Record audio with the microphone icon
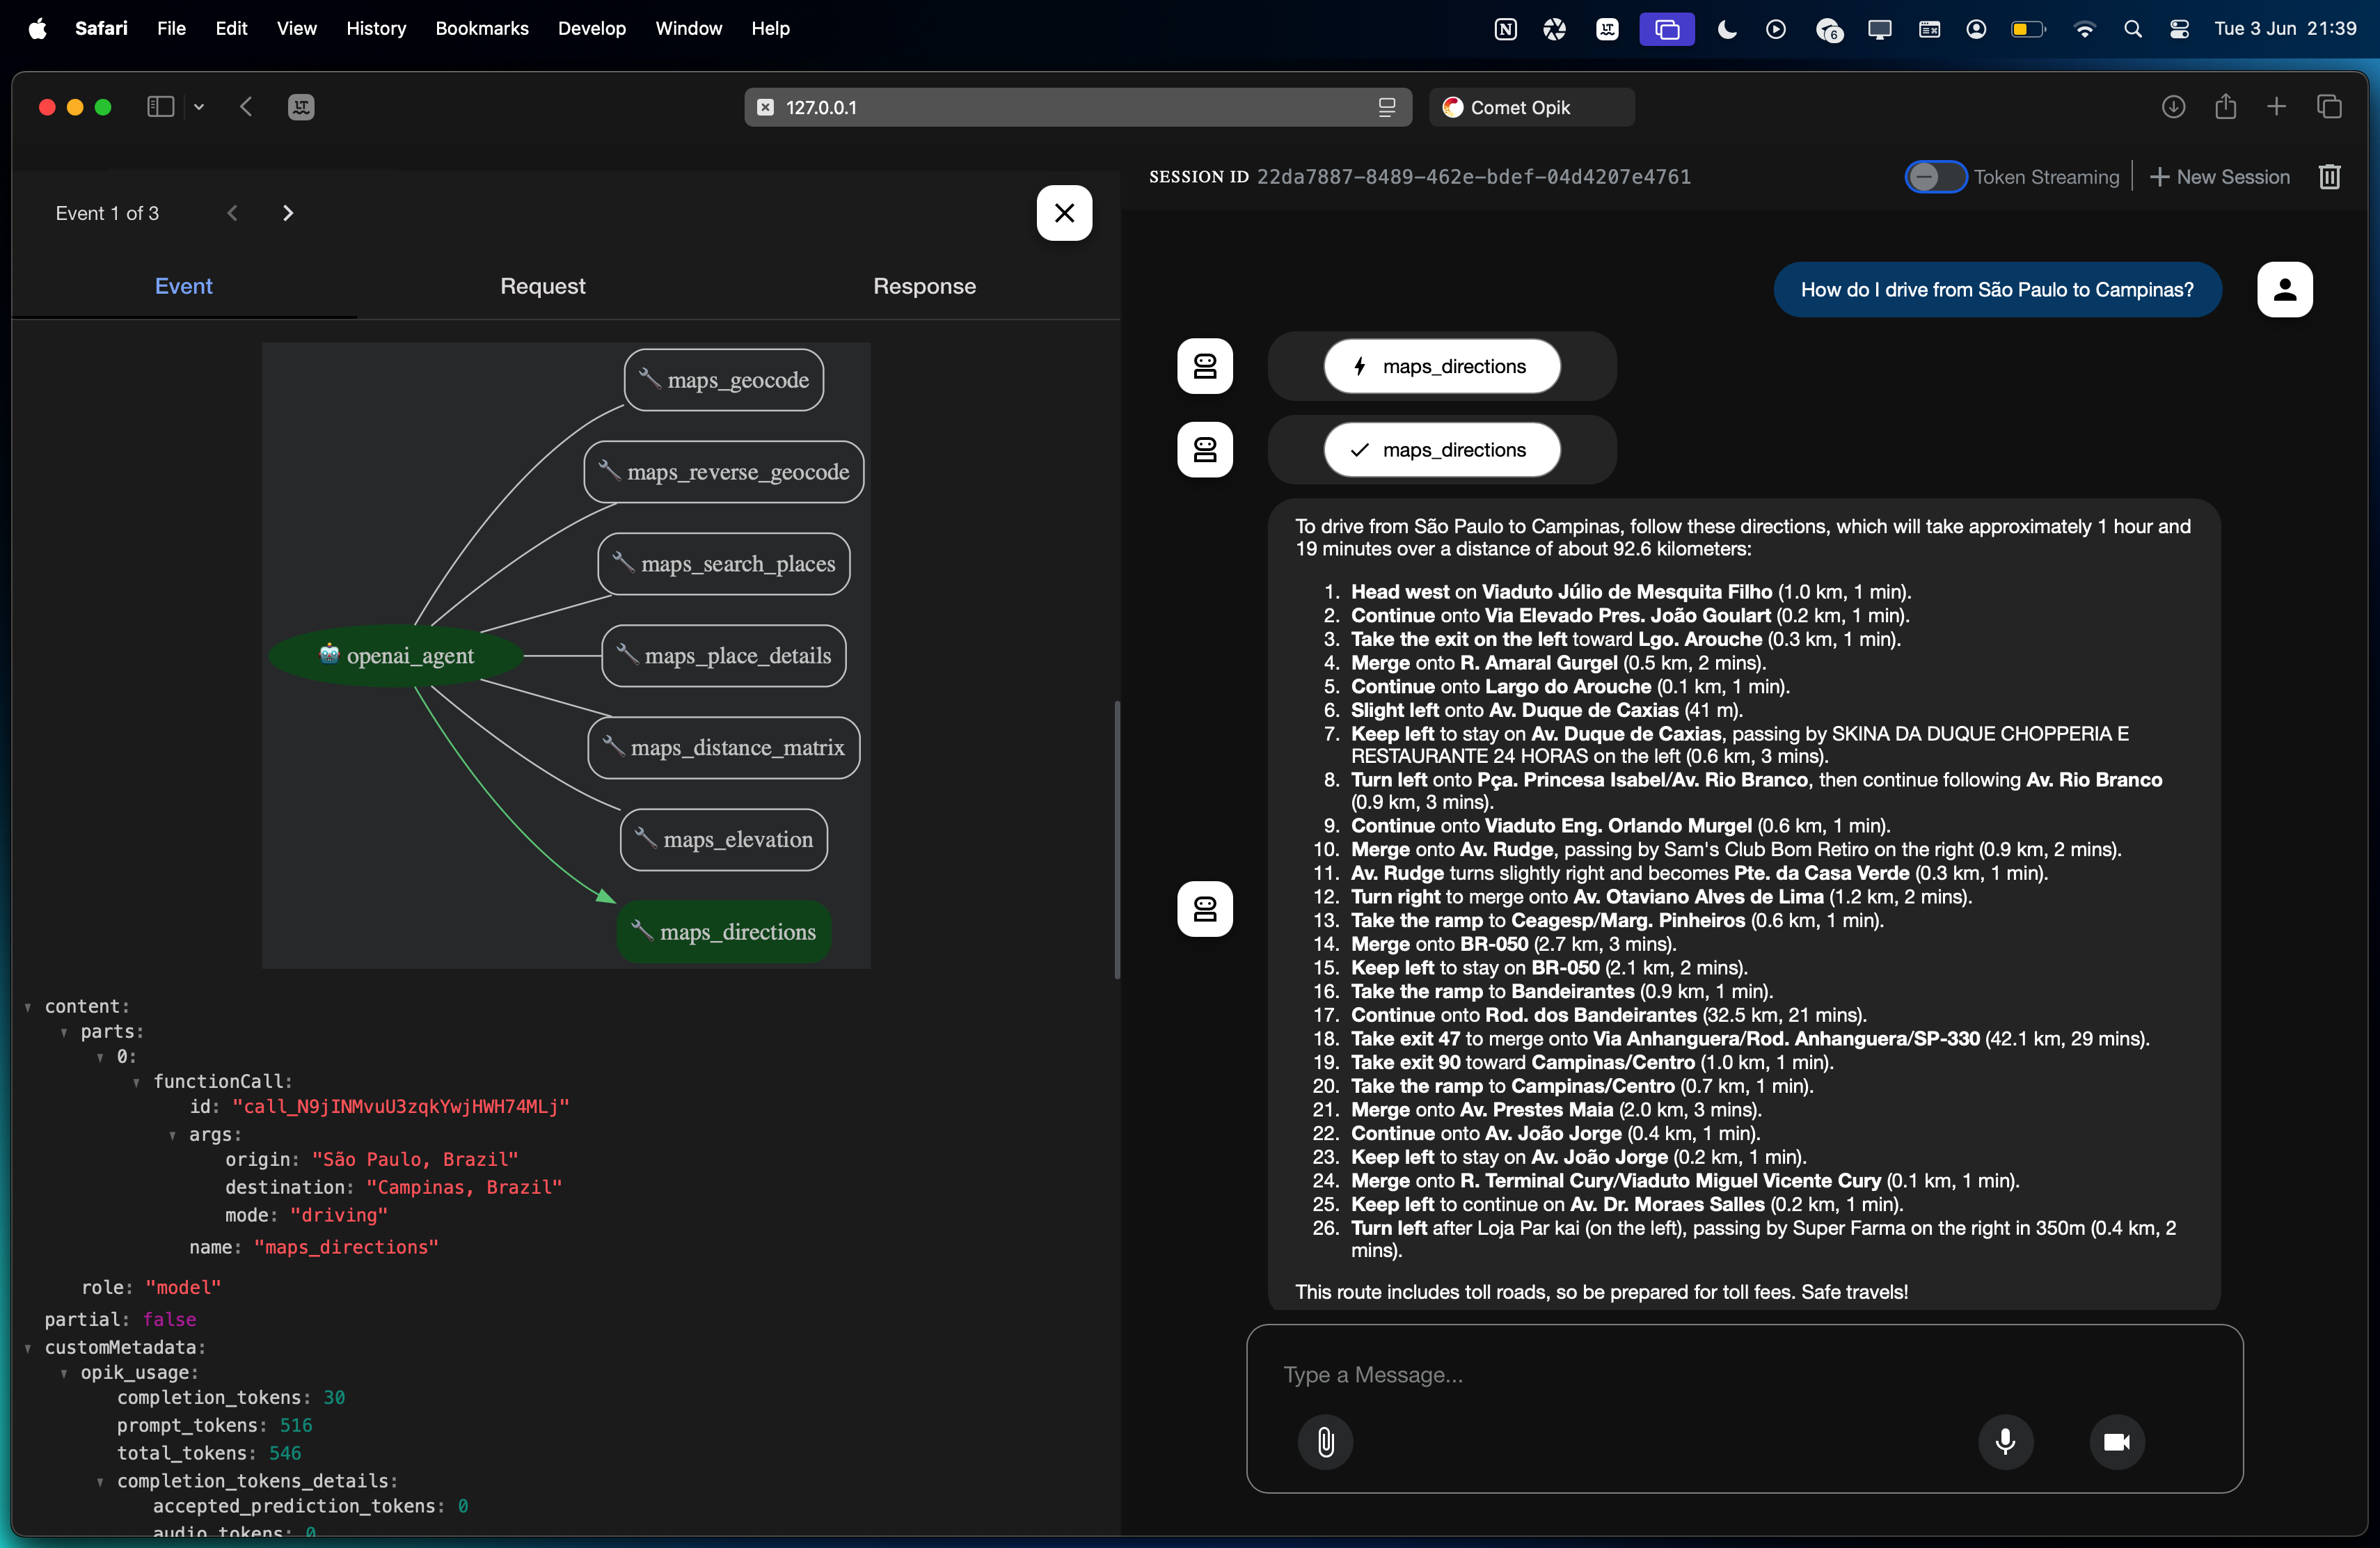2380x1548 pixels. [x=2005, y=1442]
